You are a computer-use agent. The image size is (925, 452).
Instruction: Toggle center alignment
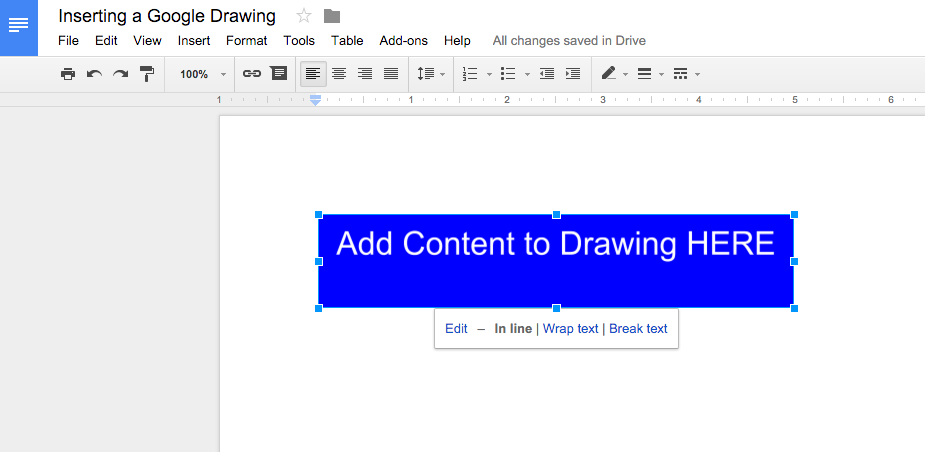(339, 74)
